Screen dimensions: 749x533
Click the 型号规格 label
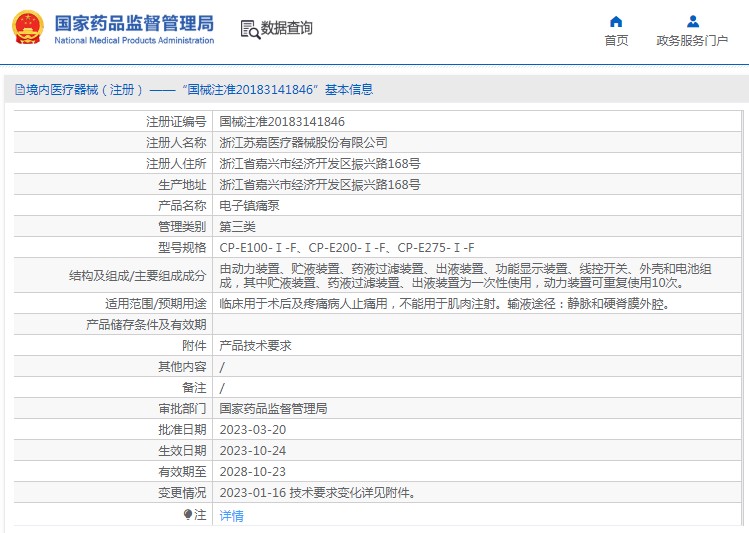pyautogui.click(x=182, y=248)
